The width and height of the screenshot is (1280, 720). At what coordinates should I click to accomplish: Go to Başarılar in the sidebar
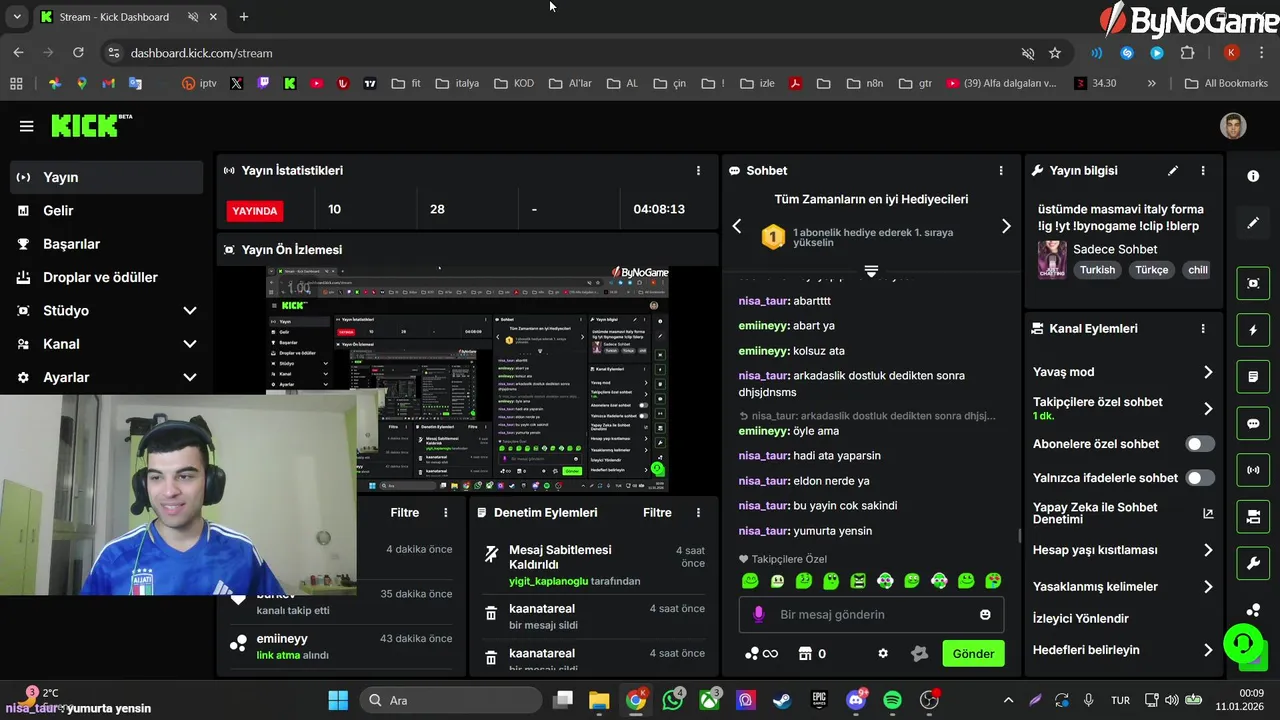(107, 244)
